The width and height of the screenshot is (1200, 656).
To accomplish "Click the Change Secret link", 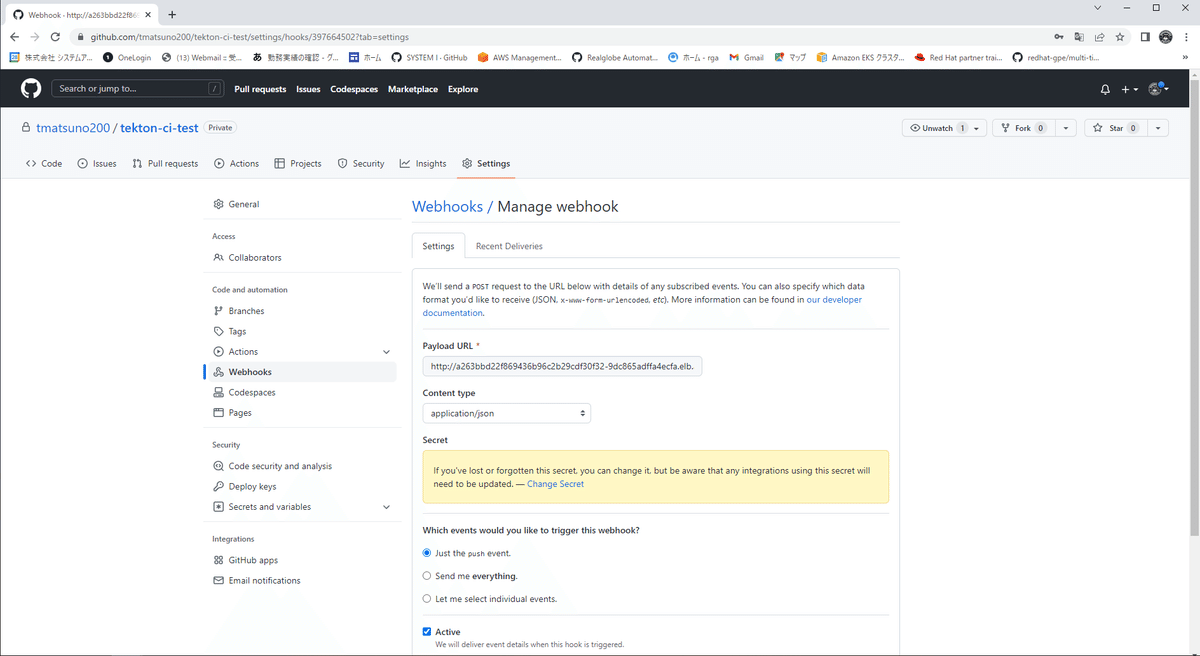I will click(555, 484).
